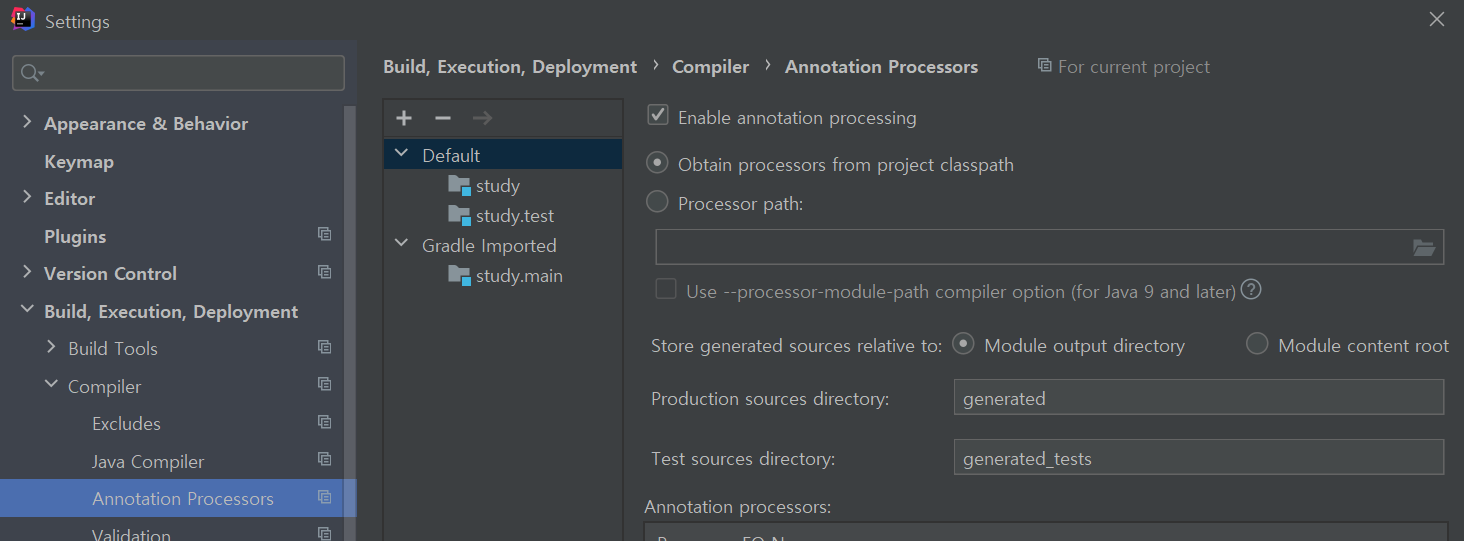Click the study.test module folder icon
The image size is (1464, 541).
459,215
